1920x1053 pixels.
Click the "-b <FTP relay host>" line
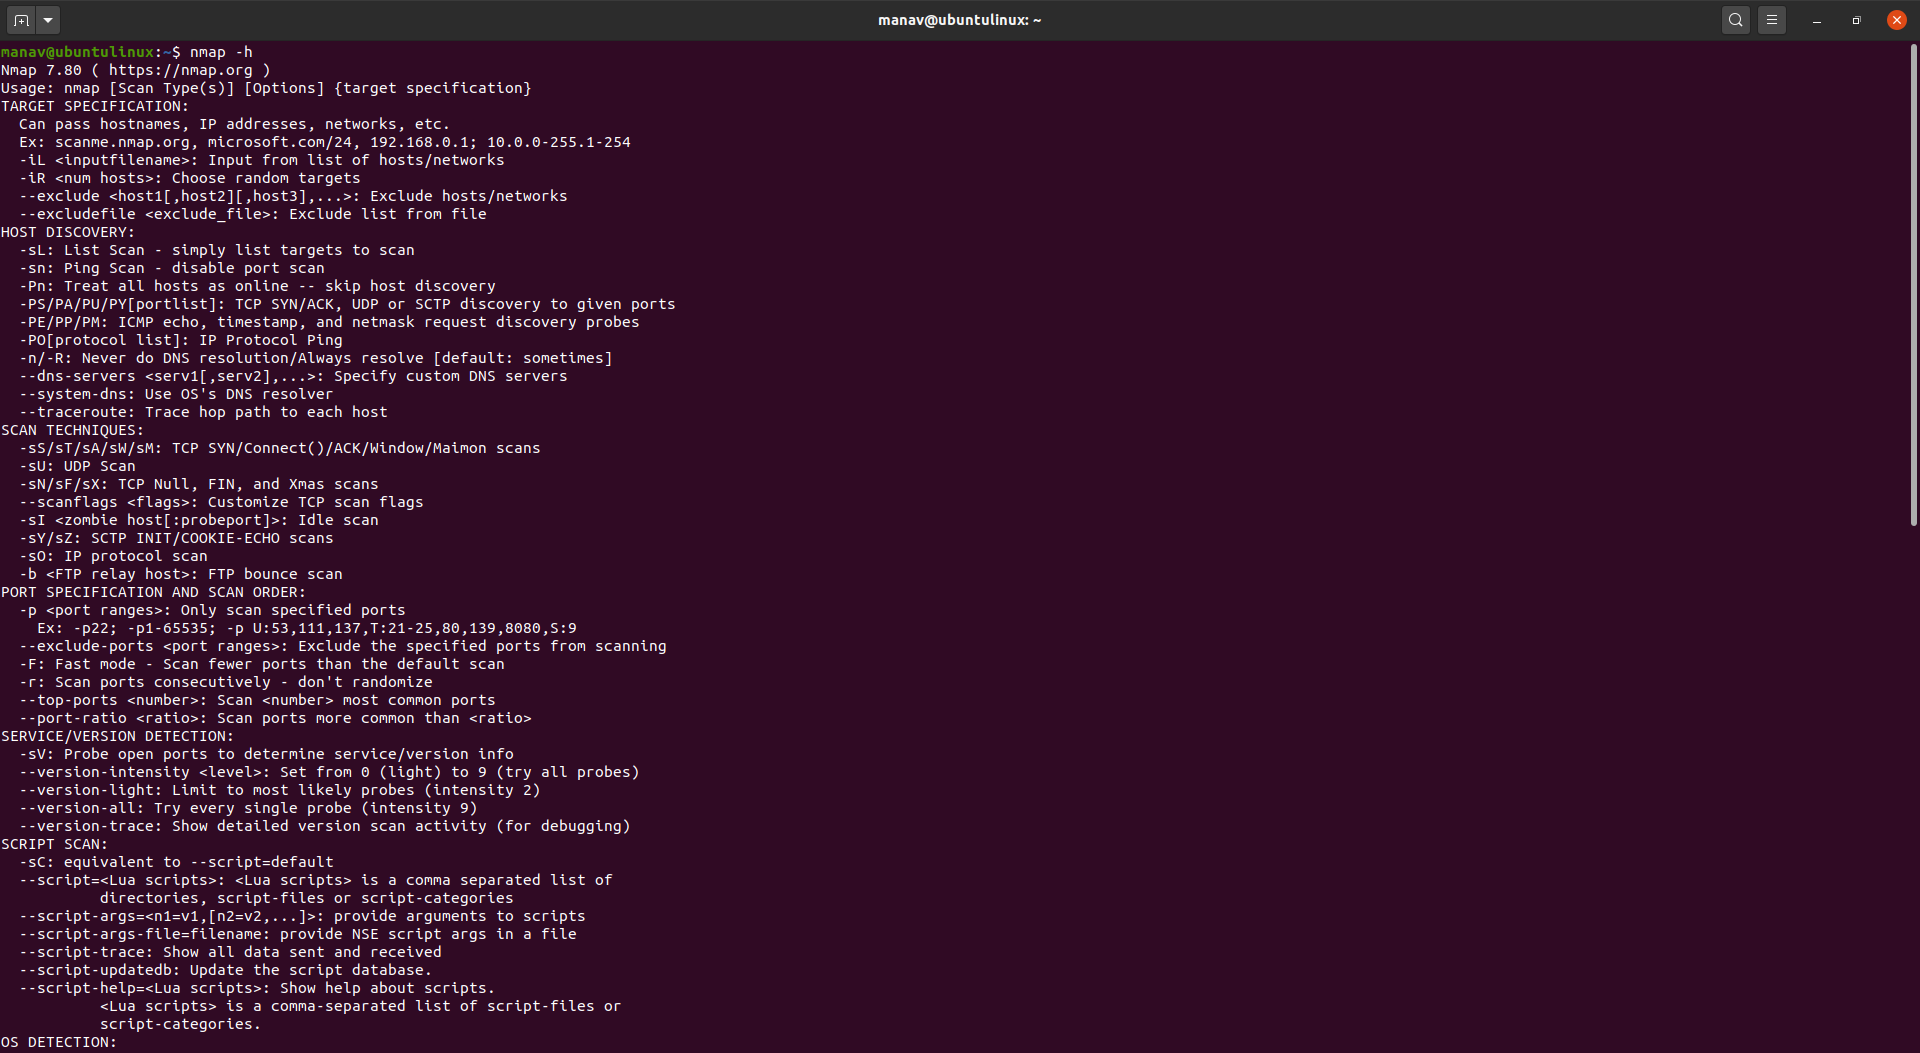[x=181, y=574]
